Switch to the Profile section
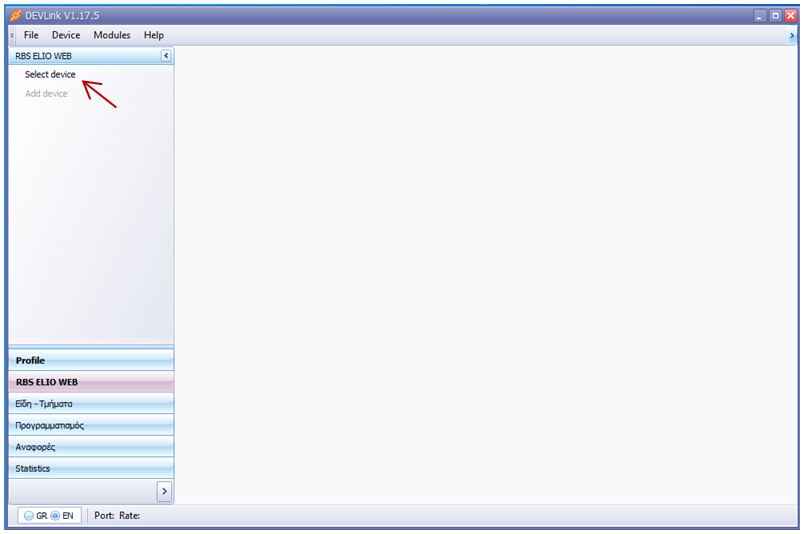 (x=90, y=360)
